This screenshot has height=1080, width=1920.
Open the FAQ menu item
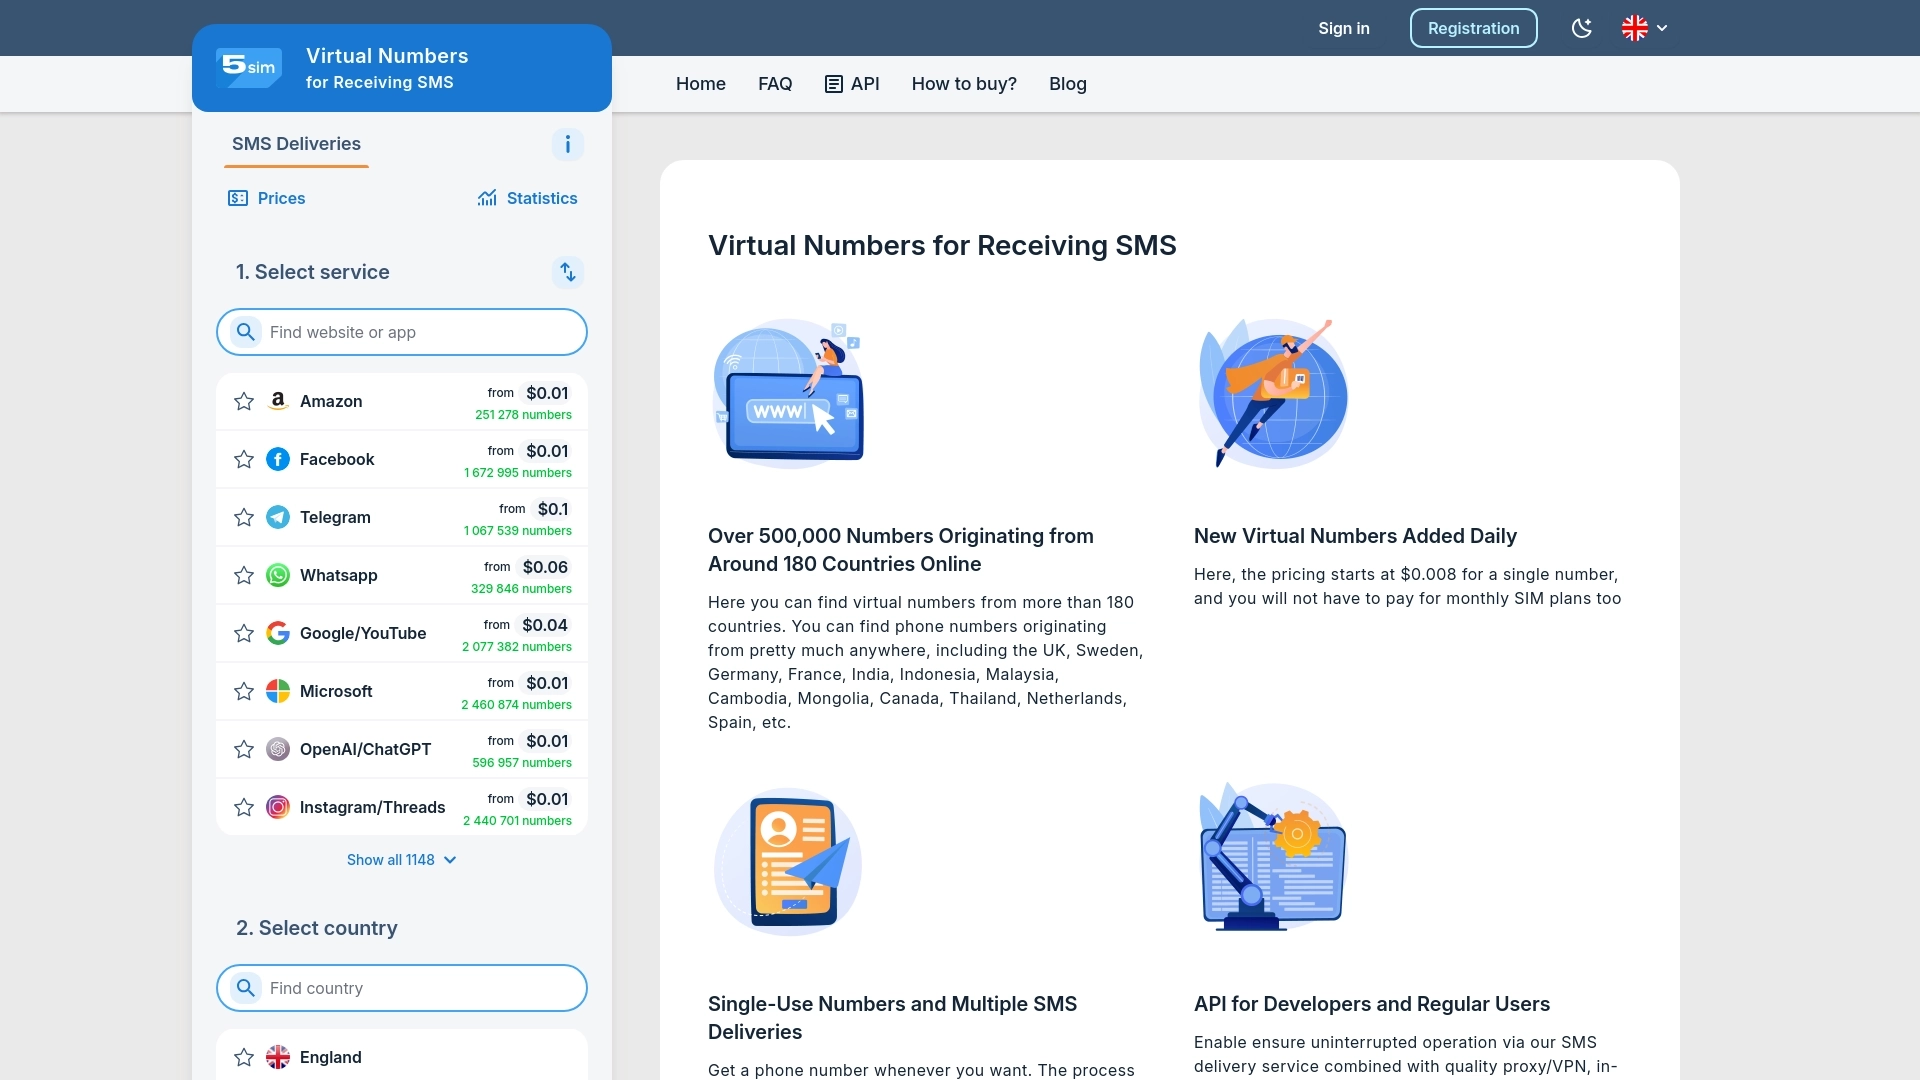click(775, 84)
